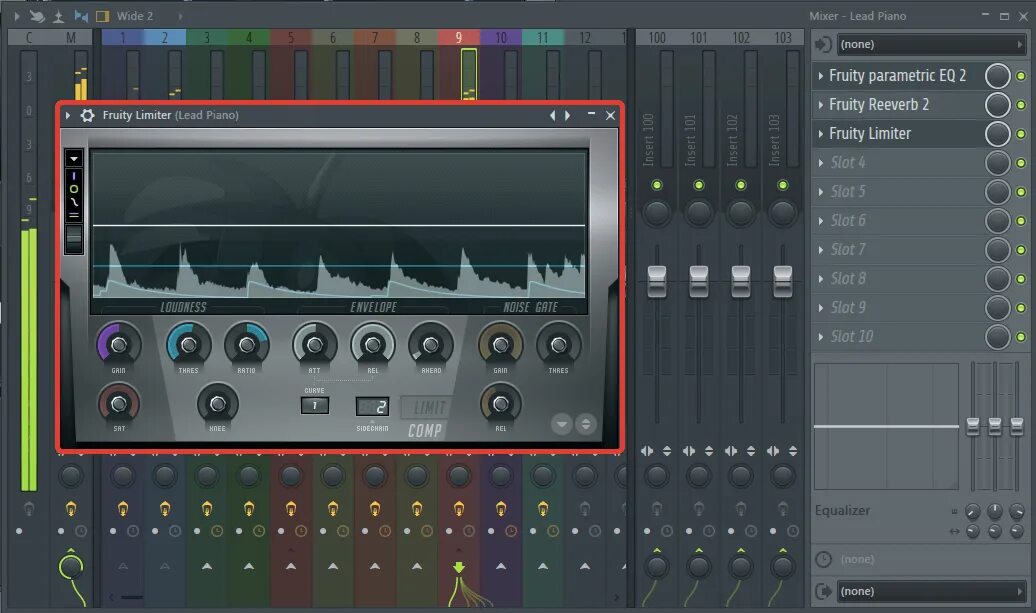Toggle the level markers lines display icon
The image size is (1036, 613).
pos(74,215)
